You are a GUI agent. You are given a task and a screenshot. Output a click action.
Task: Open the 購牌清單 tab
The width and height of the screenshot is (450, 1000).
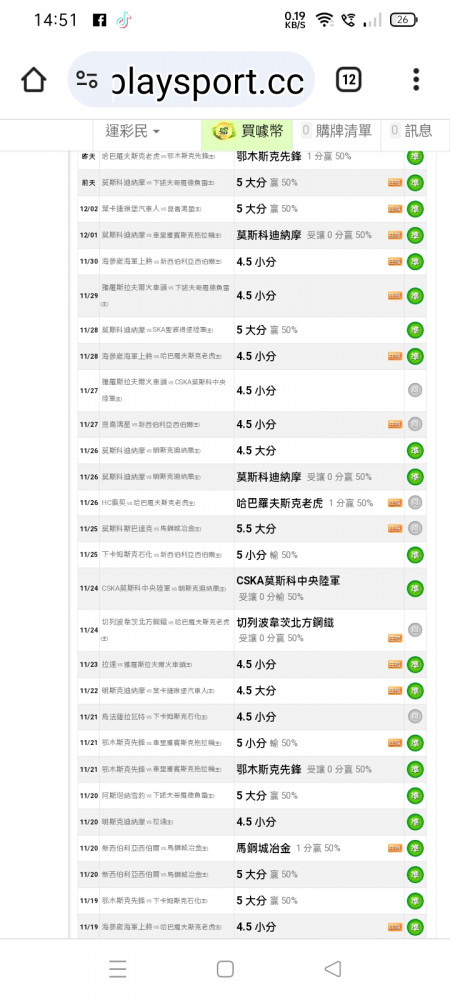tap(337, 131)
